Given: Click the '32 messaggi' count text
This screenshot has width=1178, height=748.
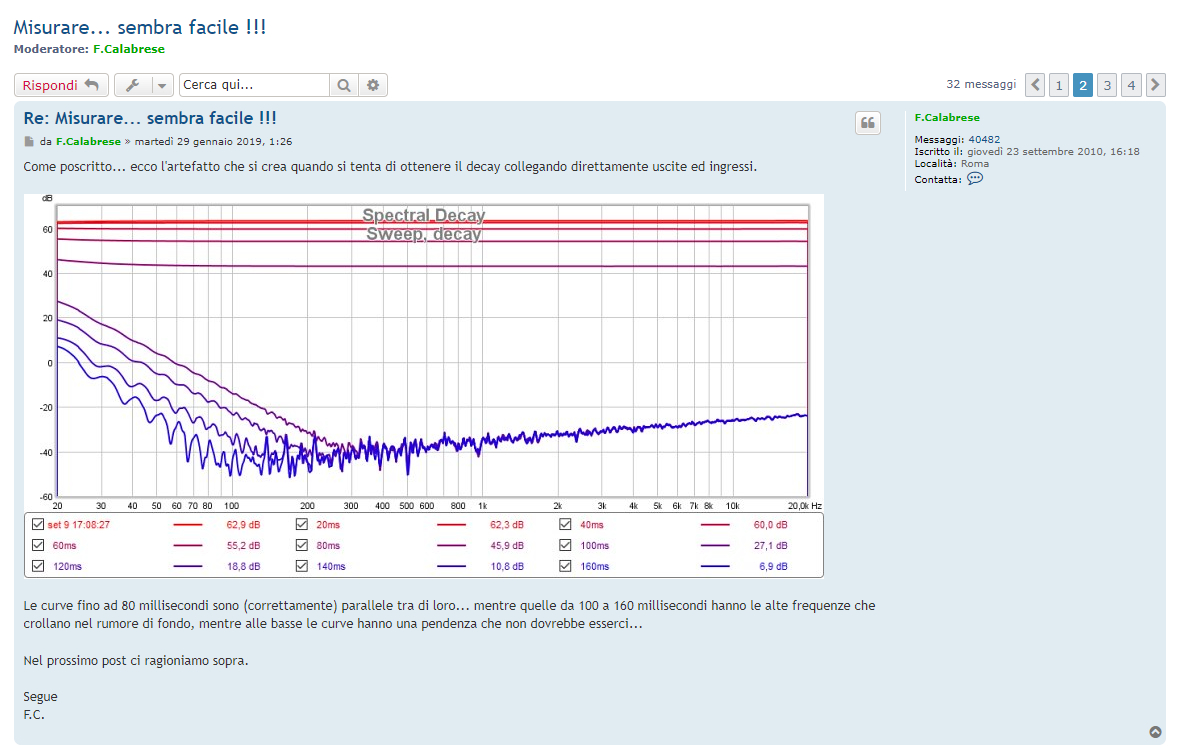Looking at the screenshot, I should pos(981,84).
